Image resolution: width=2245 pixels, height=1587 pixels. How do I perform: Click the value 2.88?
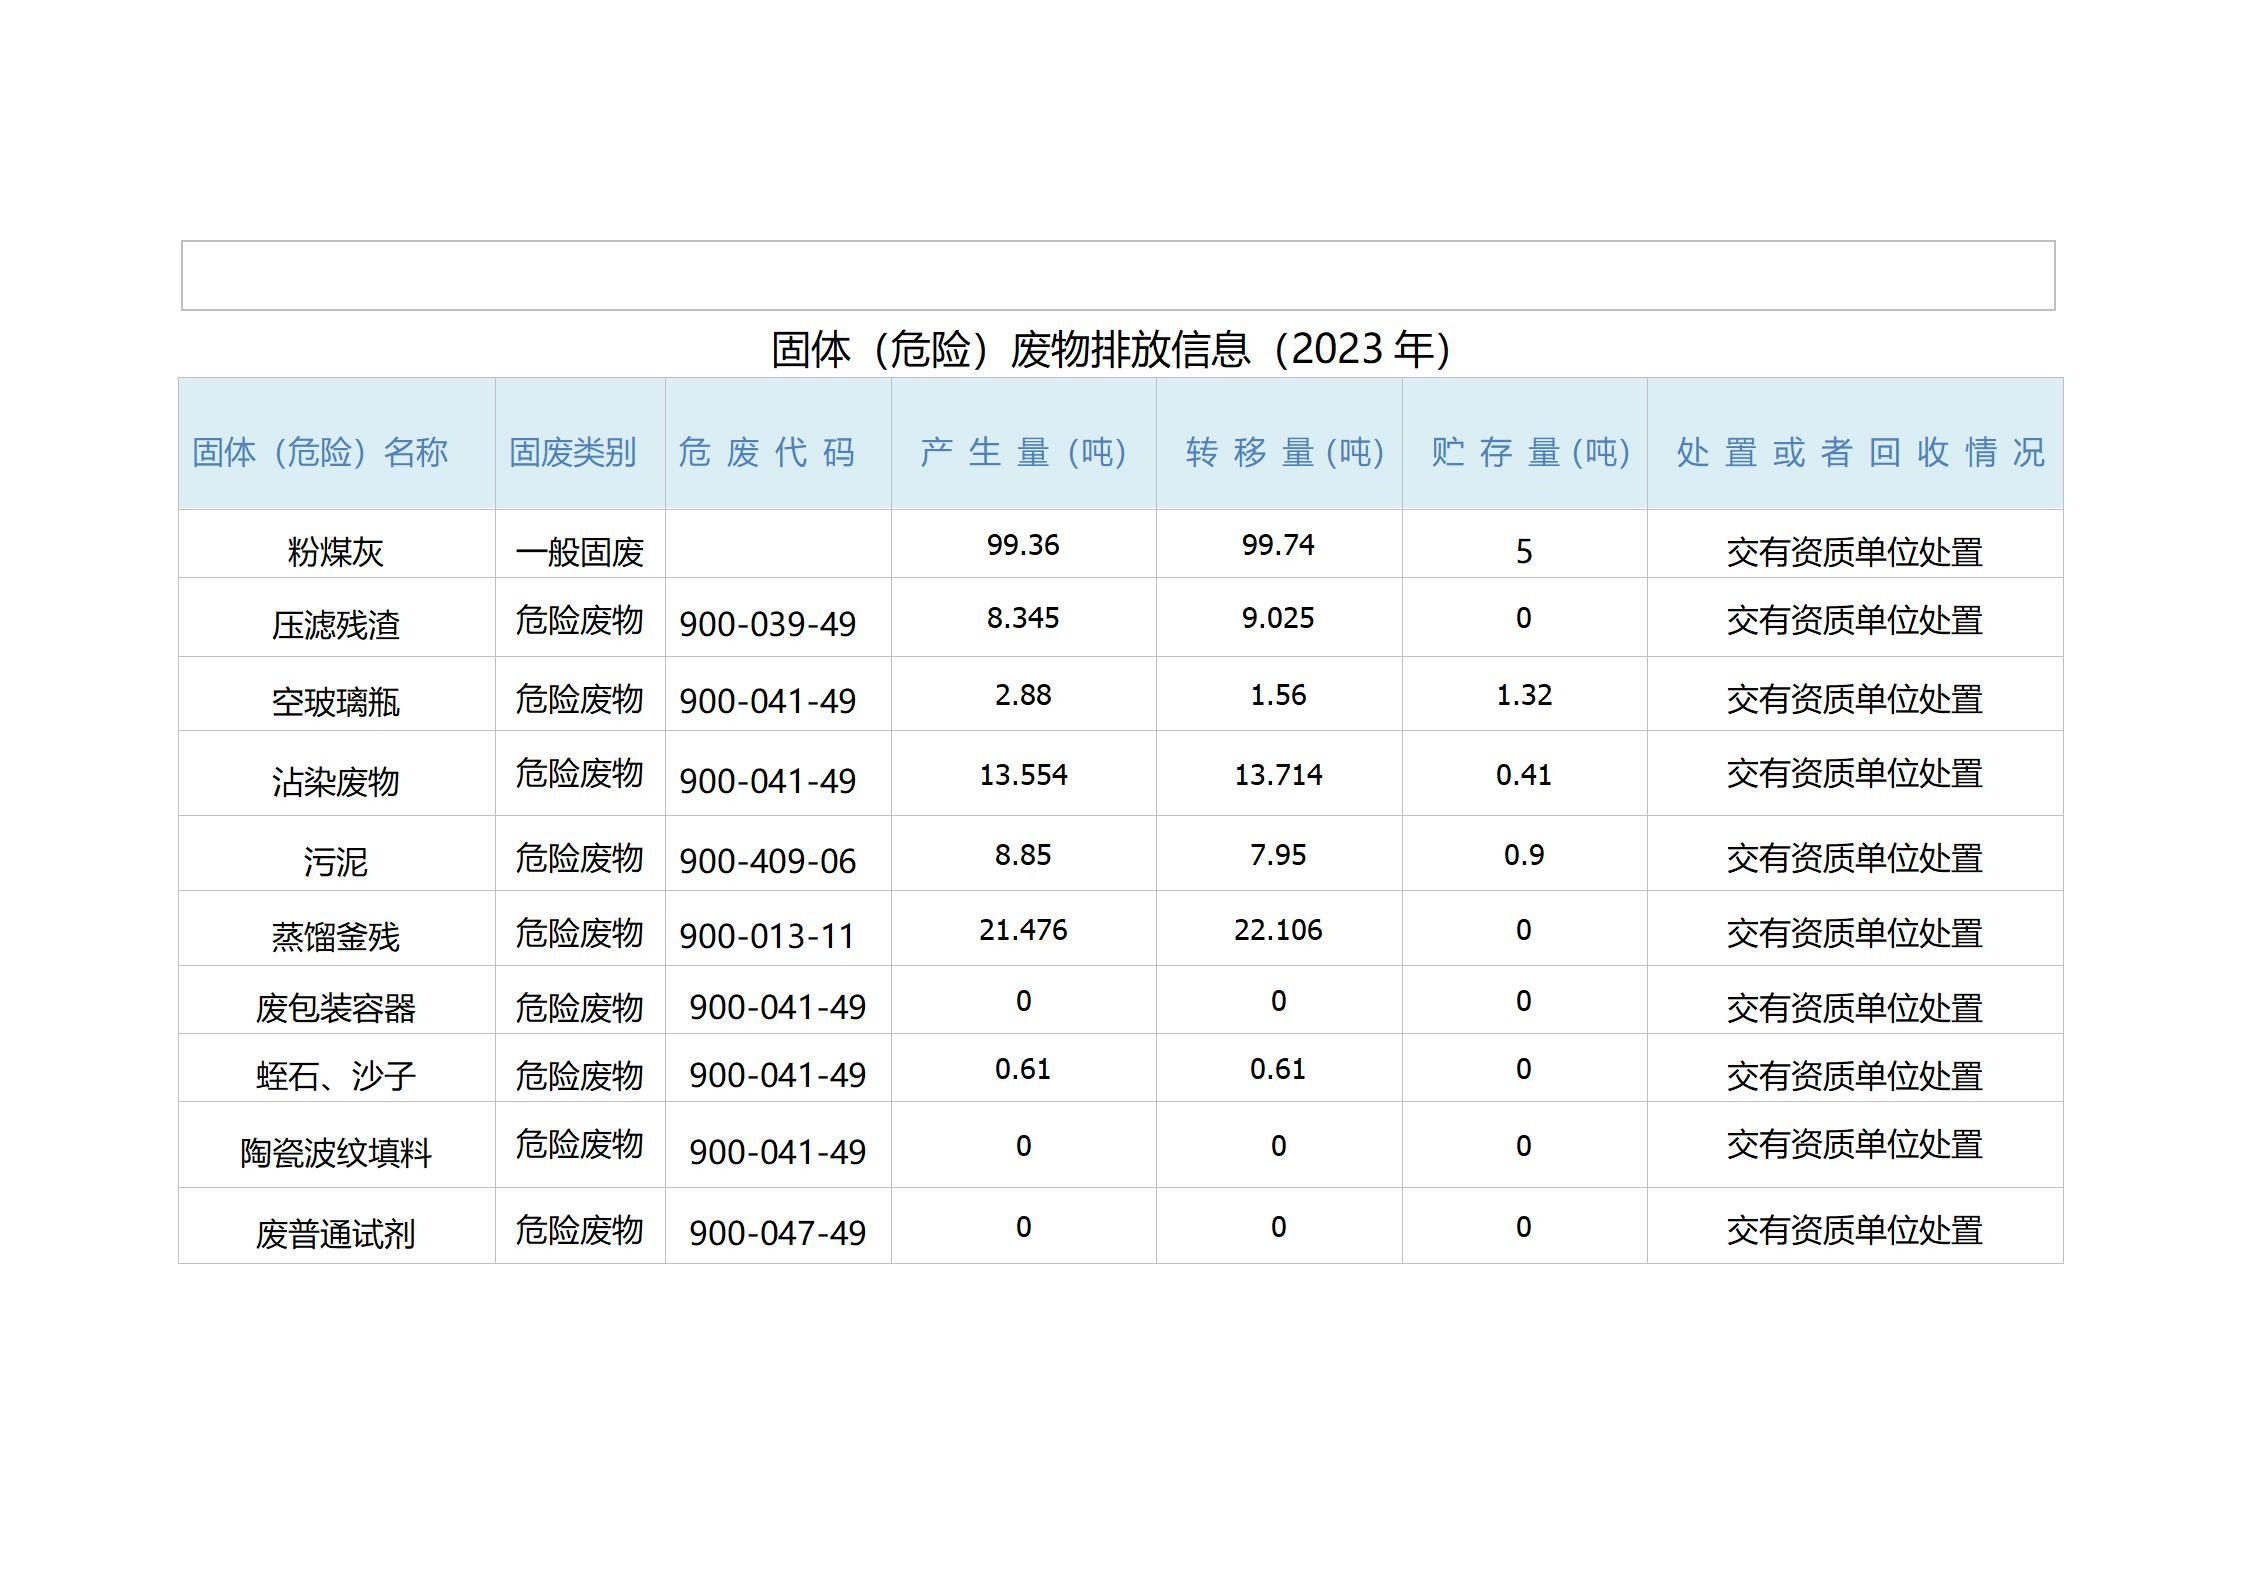1023,695
